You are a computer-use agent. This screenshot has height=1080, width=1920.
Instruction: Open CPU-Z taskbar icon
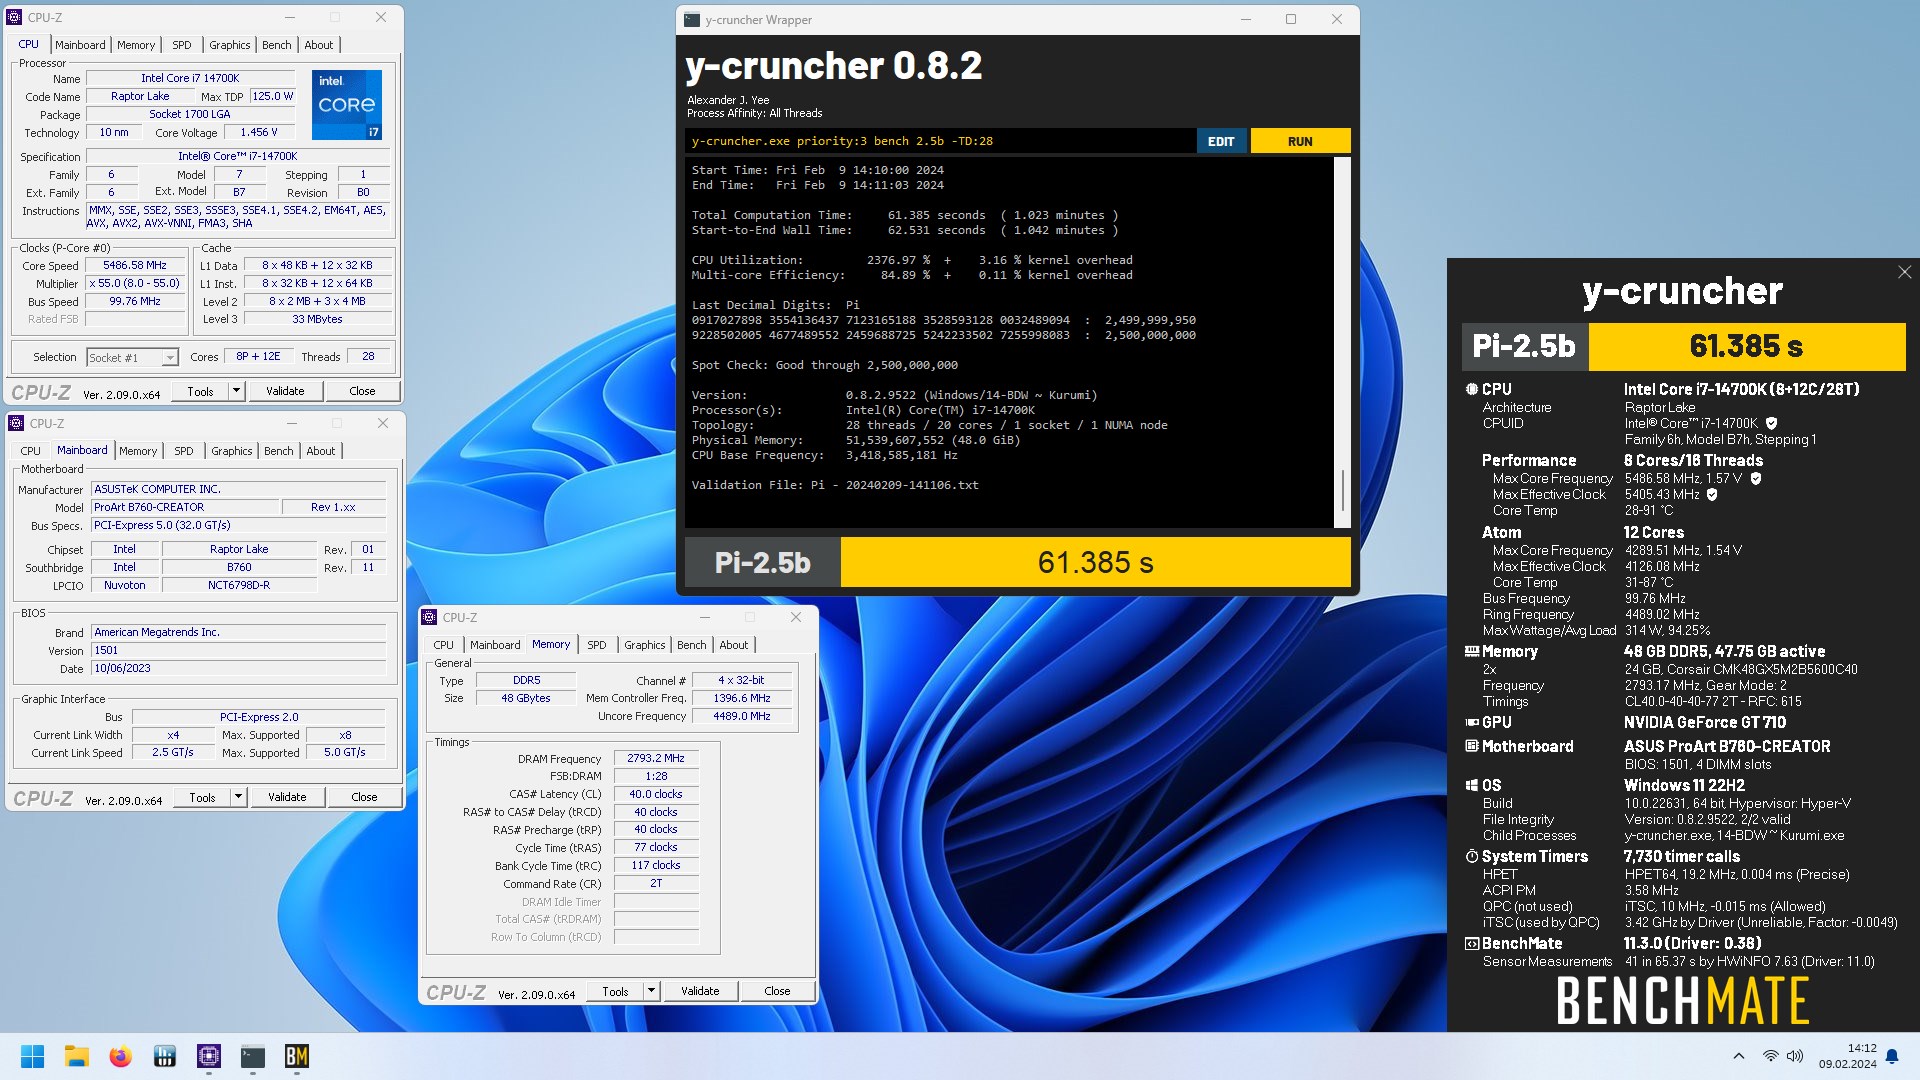click(208, 1056)
